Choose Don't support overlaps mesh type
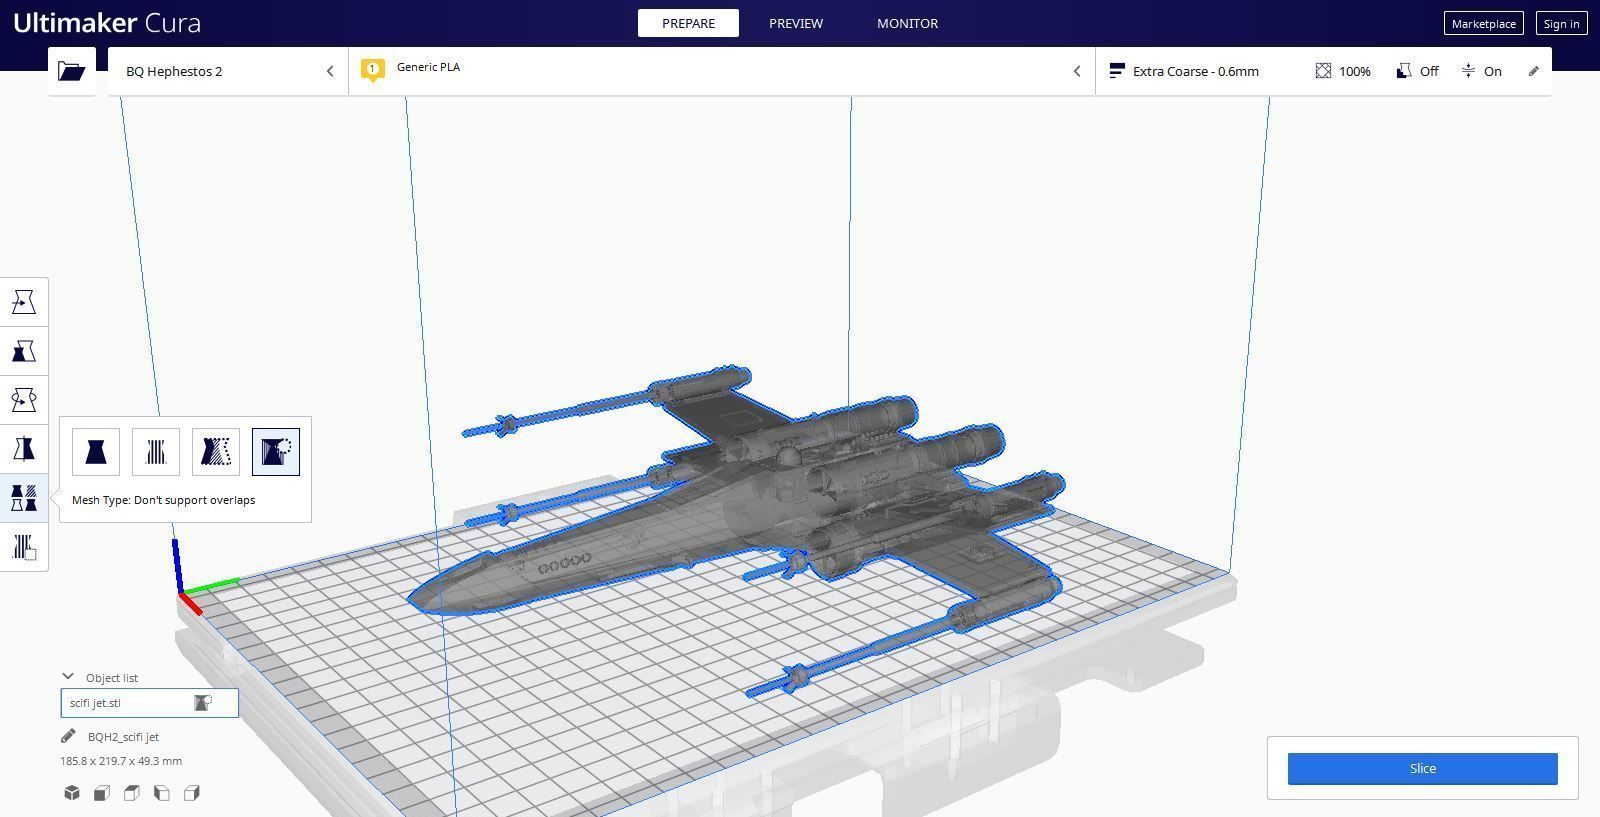1600x817 pixels. pos(276,452)
